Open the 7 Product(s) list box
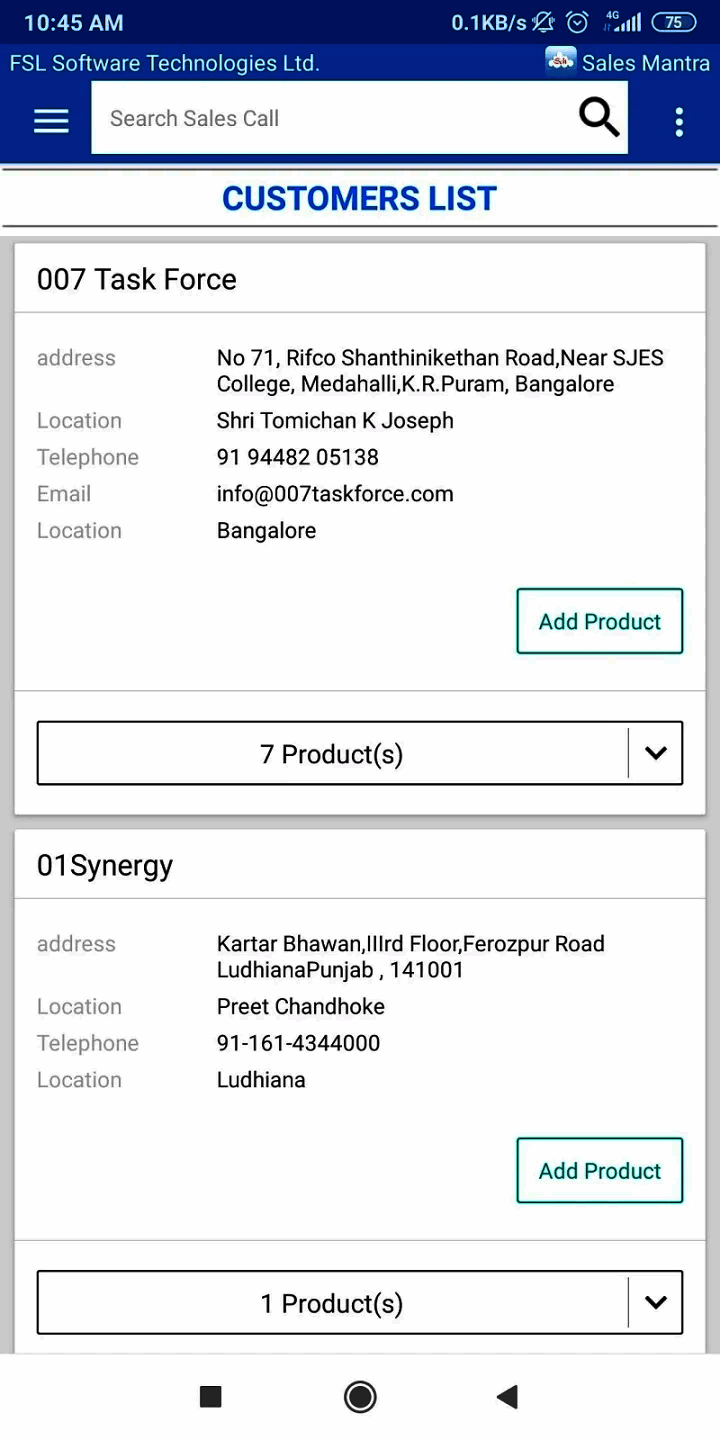 tap(332, 753)
